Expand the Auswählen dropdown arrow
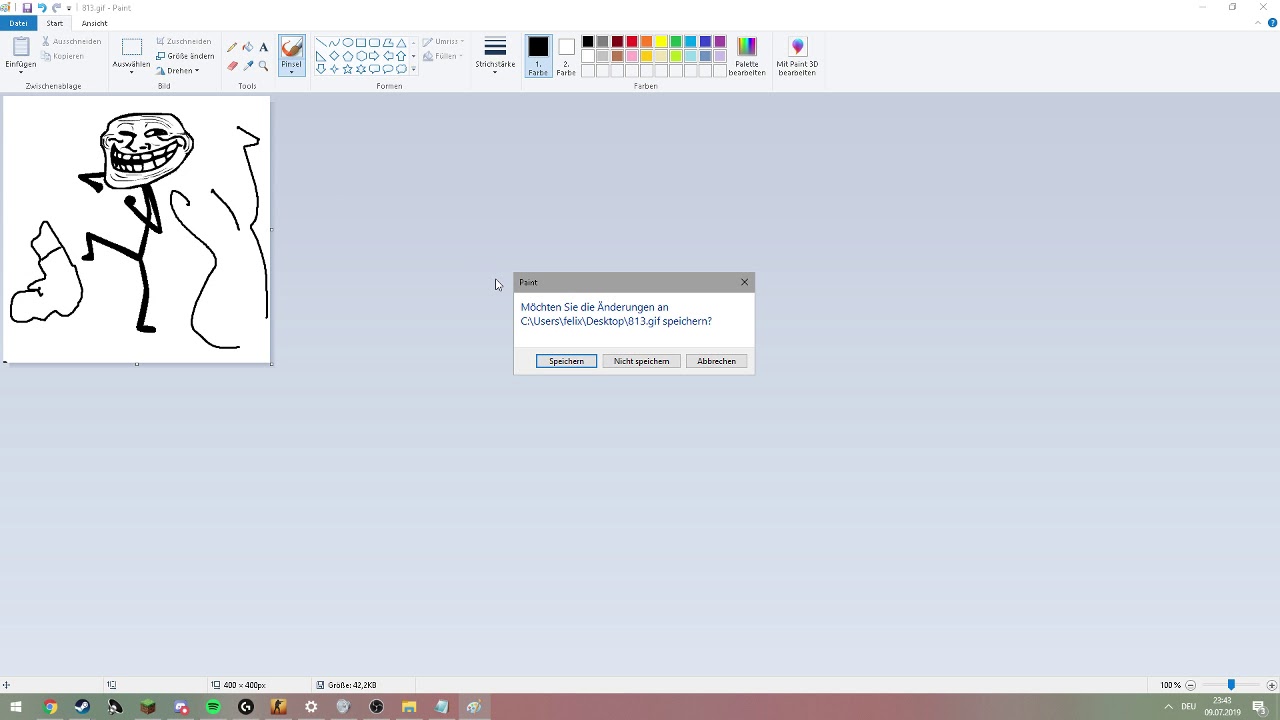 (131, 72)
